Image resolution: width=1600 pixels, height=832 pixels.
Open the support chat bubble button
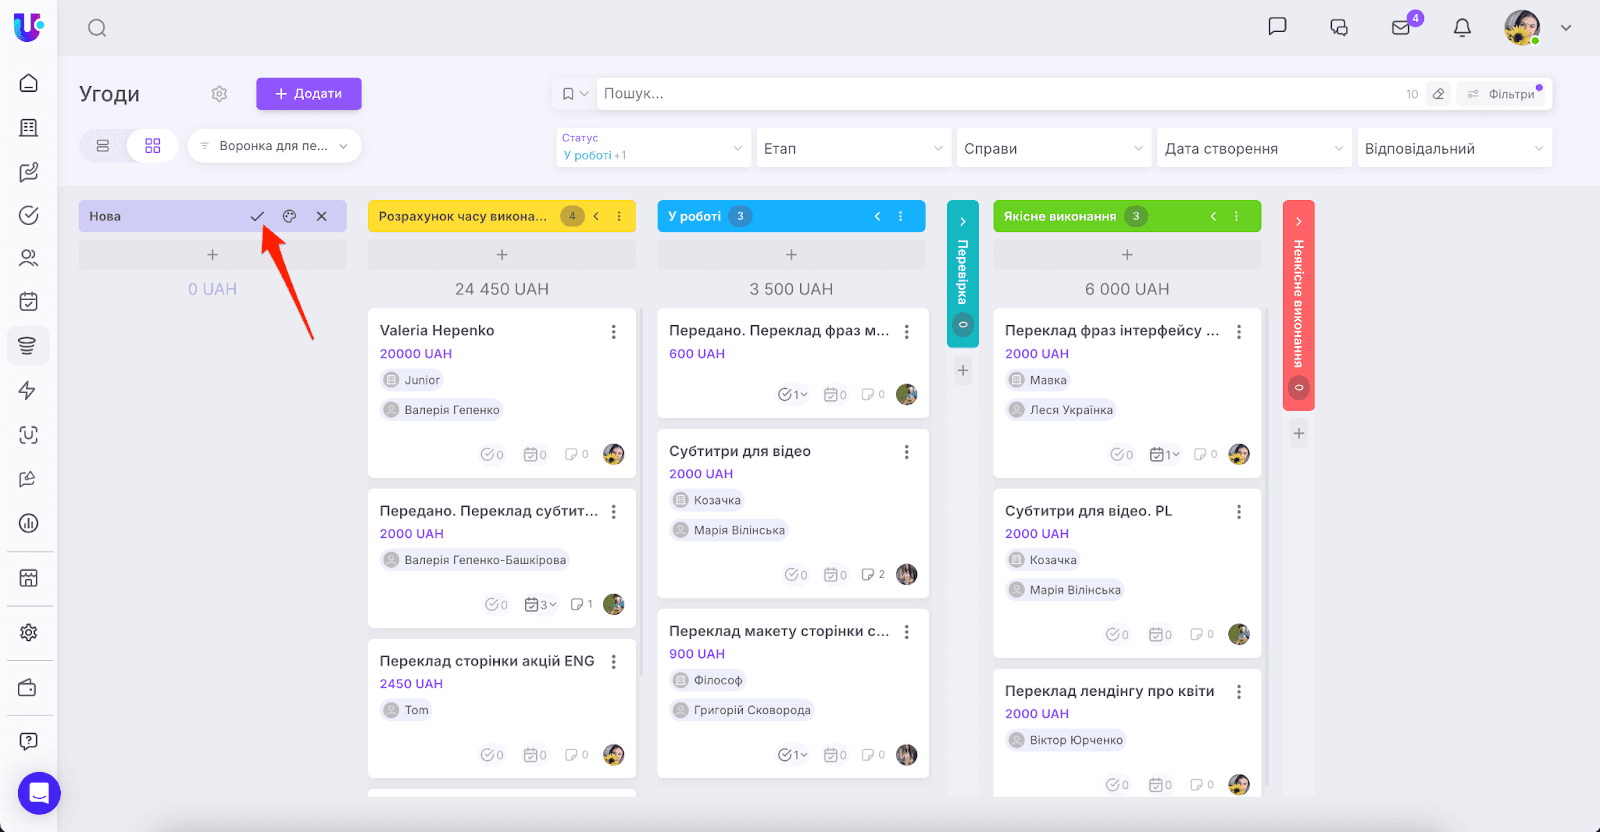(39, 794)
